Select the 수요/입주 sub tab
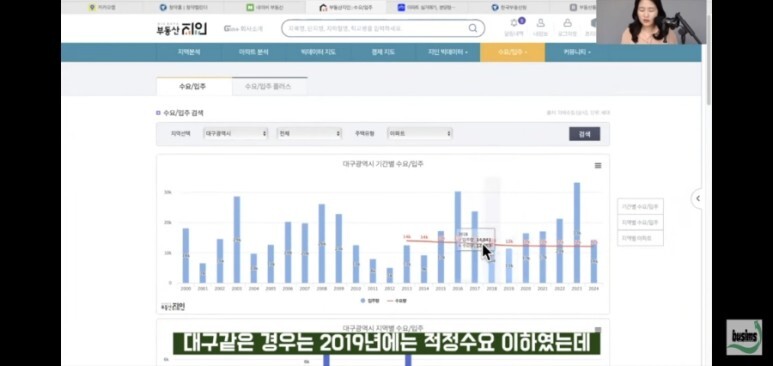773x366 pixels. point(194,86)
